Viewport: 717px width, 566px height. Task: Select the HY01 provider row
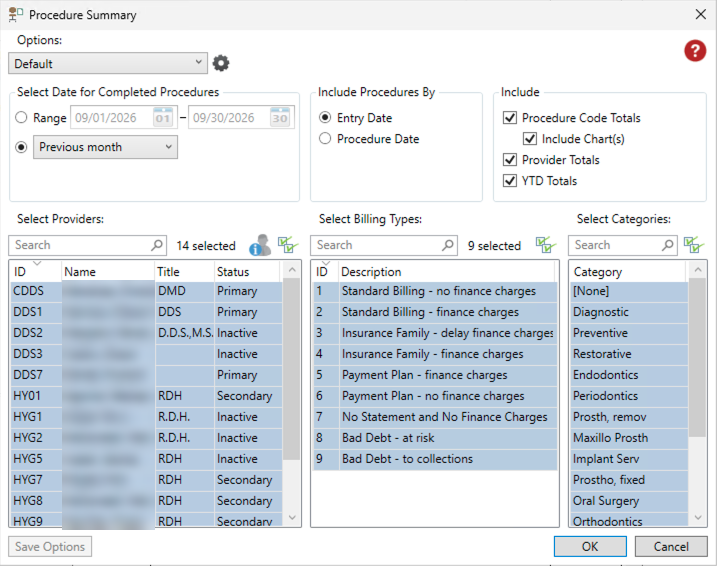tap(146, 395)
